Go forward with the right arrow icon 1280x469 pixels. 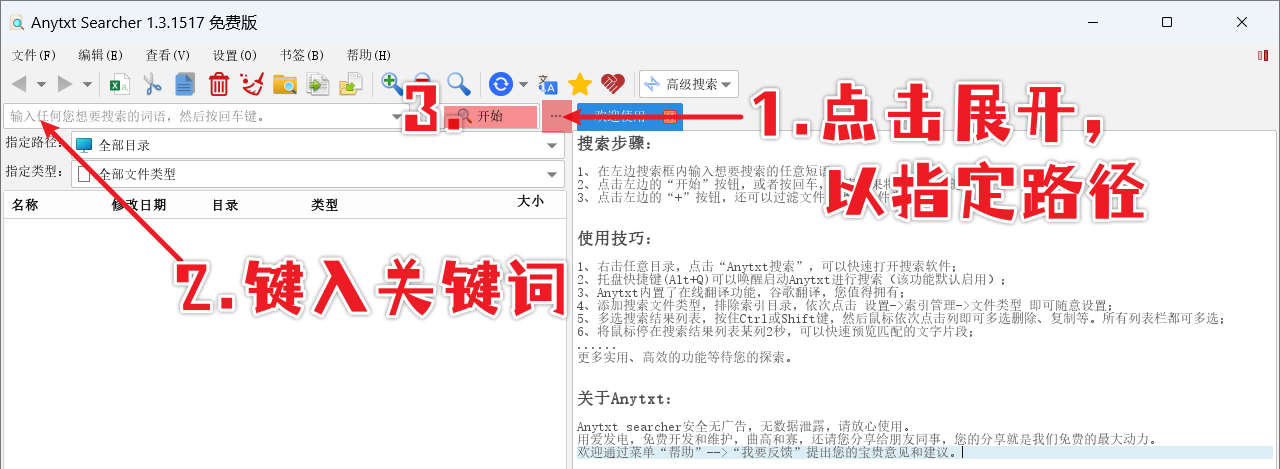[x=65, y=84]
